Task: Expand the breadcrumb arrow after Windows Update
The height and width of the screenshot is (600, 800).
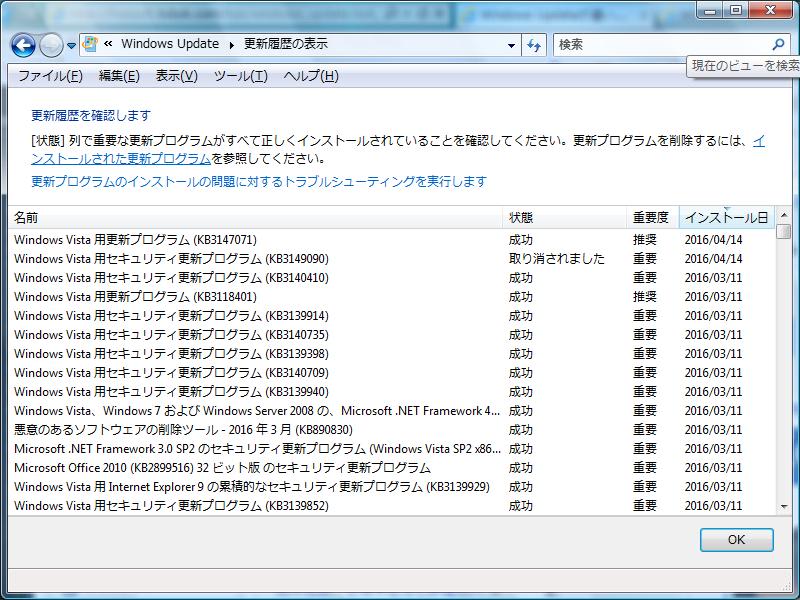Action: [x=231, y=45]
